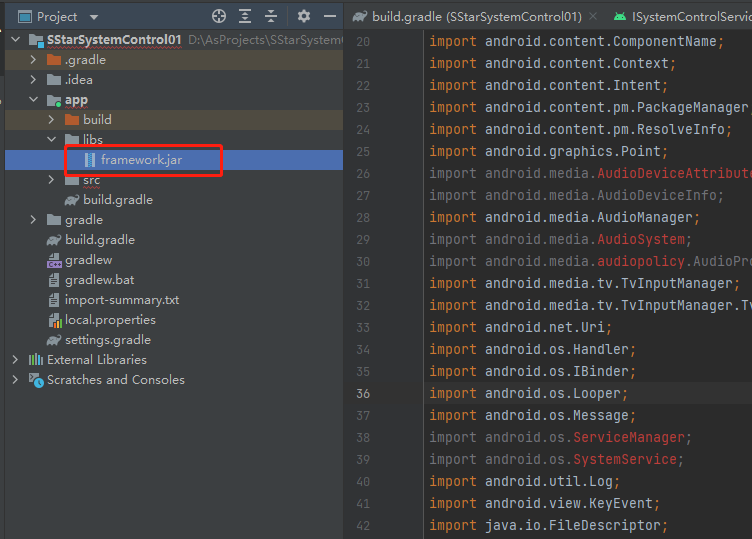Select settings.gradle file
The height and width of the screenshot is (539, 752).
click(x=108, y=340)
